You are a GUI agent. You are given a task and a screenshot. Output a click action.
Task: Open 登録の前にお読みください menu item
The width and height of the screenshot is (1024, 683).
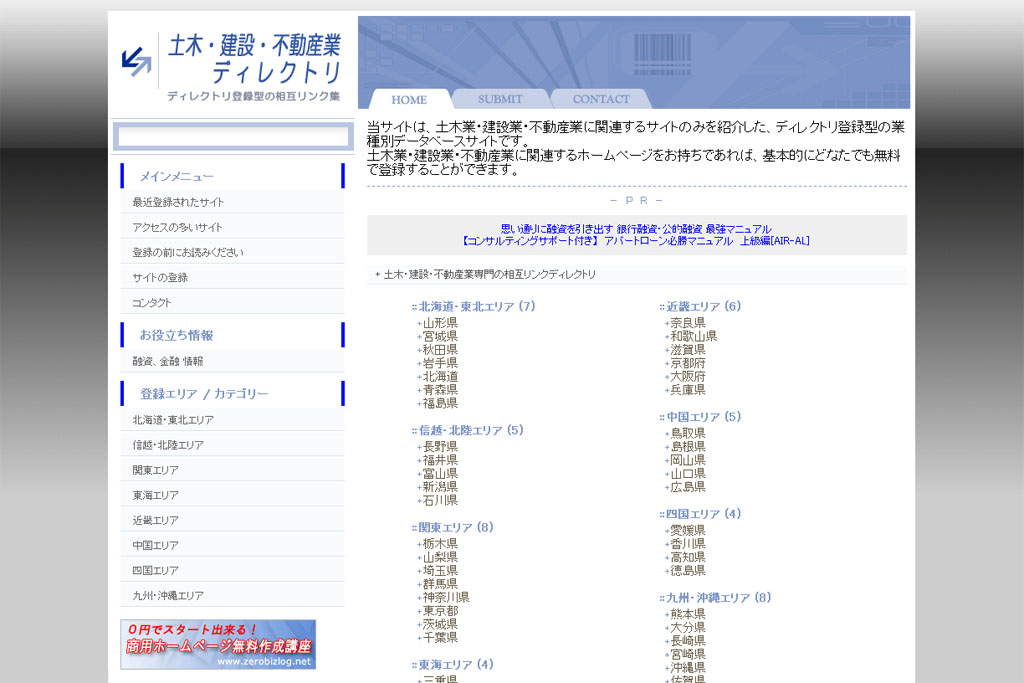pos(188,252)
